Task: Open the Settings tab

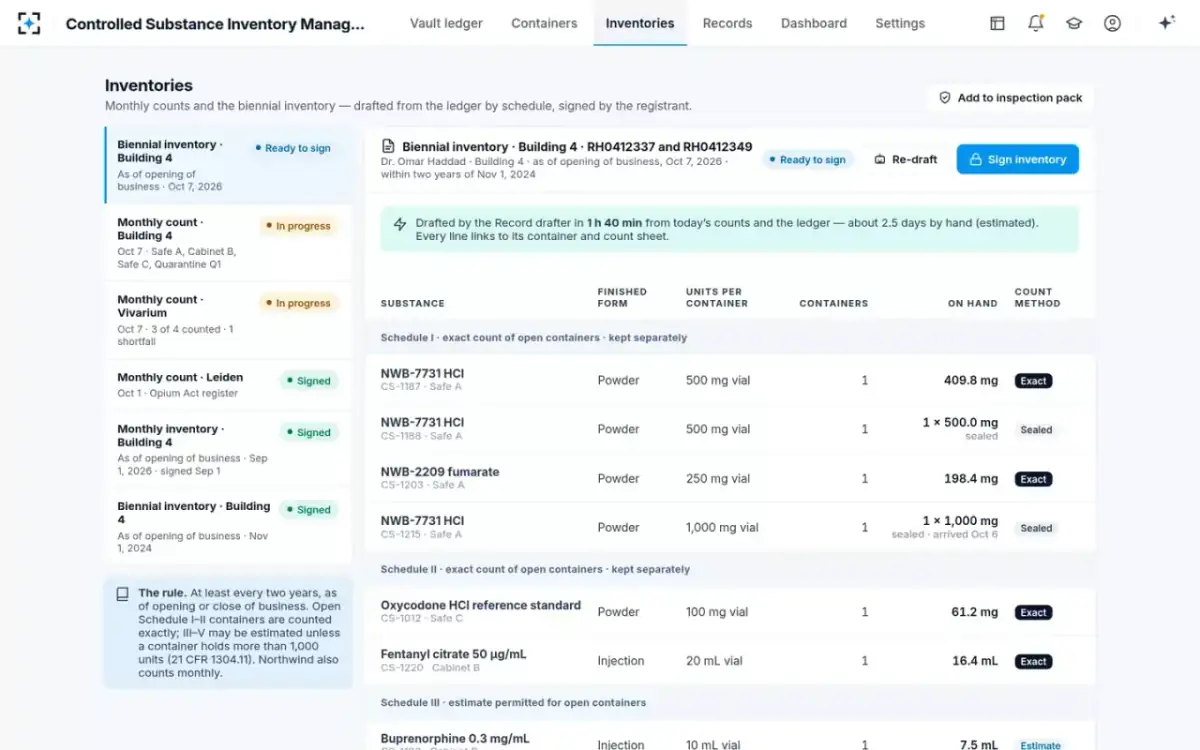Action: tap(900, 23)
